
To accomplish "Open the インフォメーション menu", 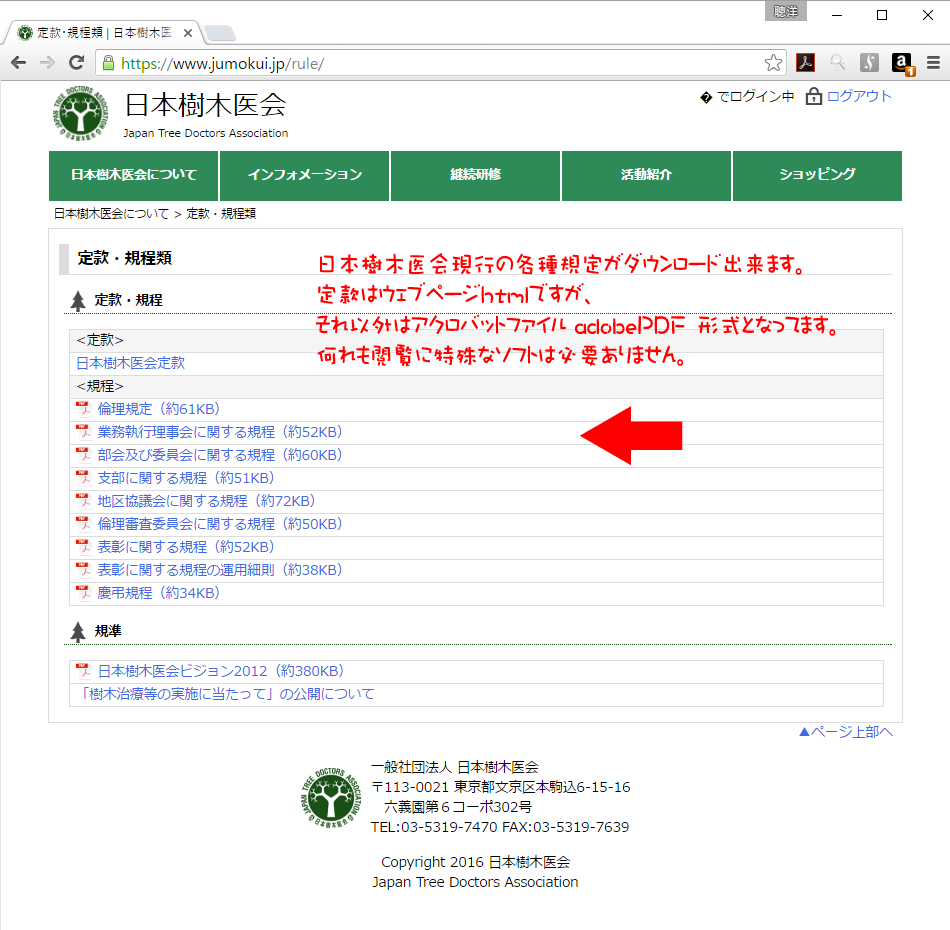I will pyautogui.click(x=304, y=175).
